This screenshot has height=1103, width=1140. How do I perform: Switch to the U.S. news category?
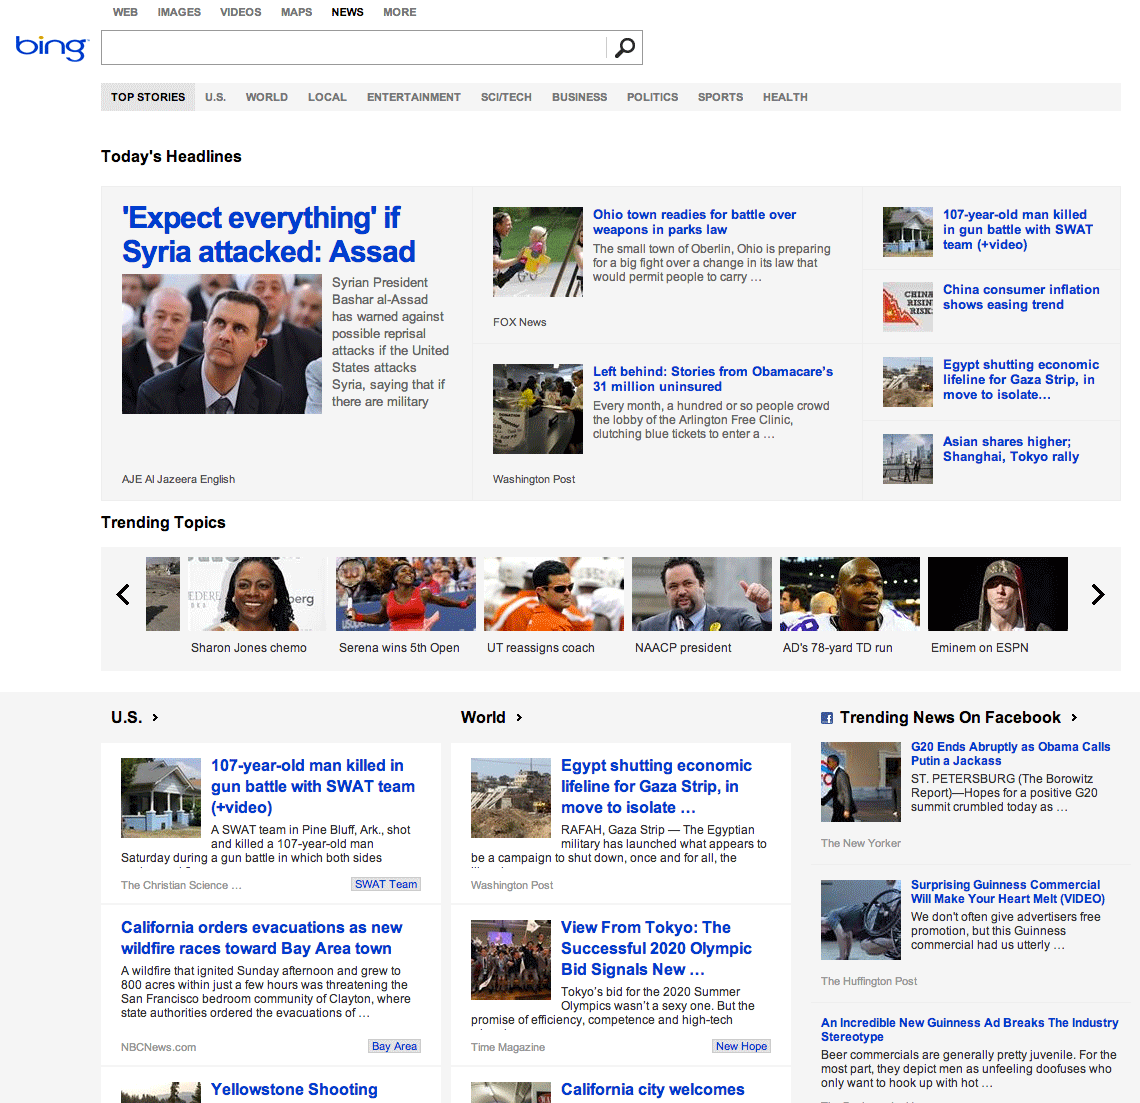pos(215,97)
